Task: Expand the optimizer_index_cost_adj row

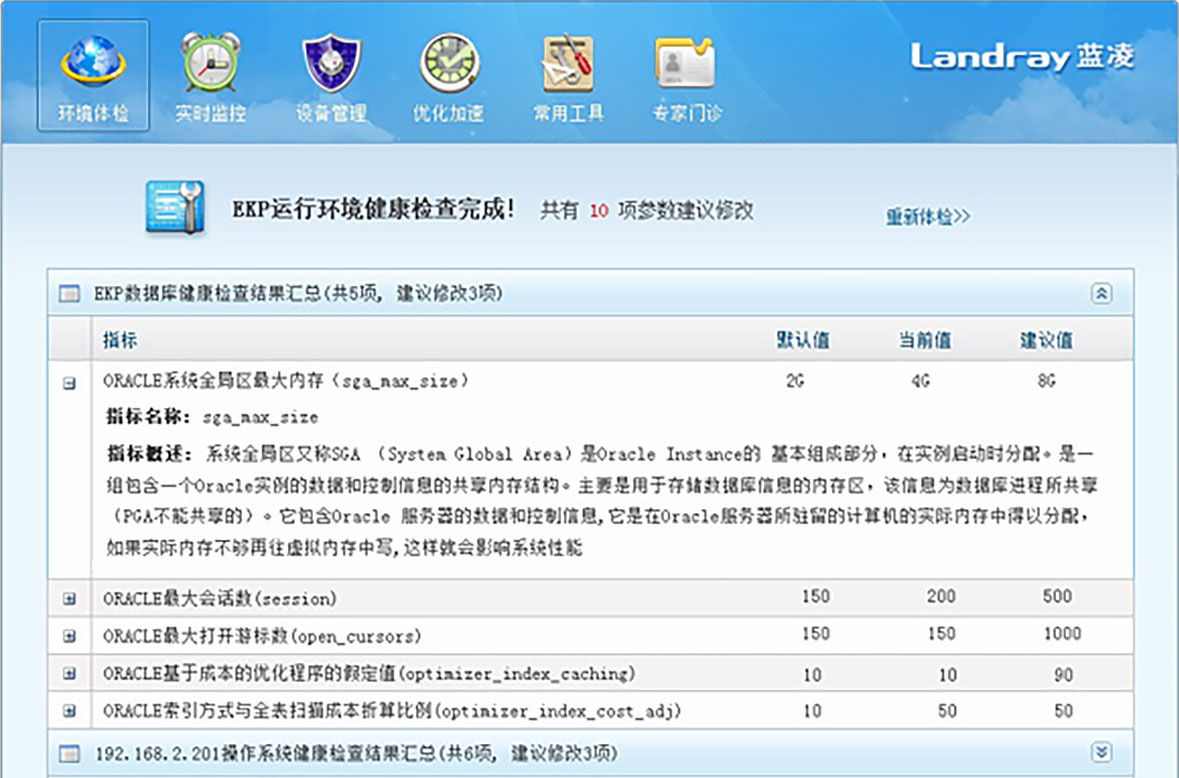Action: 69,711
